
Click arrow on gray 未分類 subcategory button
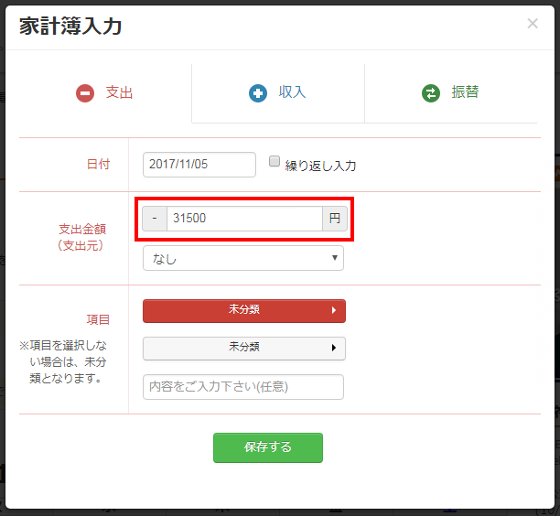tap(334, 347)
